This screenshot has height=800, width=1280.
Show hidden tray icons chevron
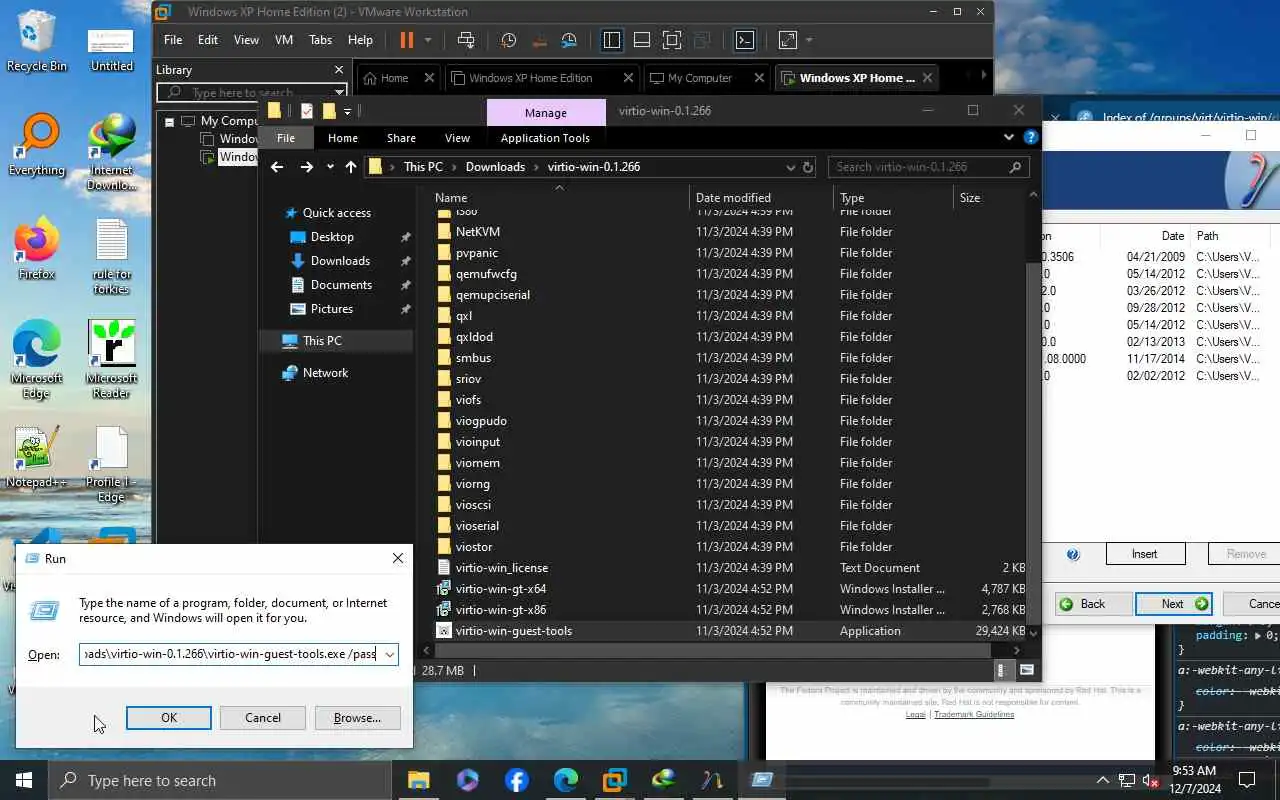click(1102, 780)
